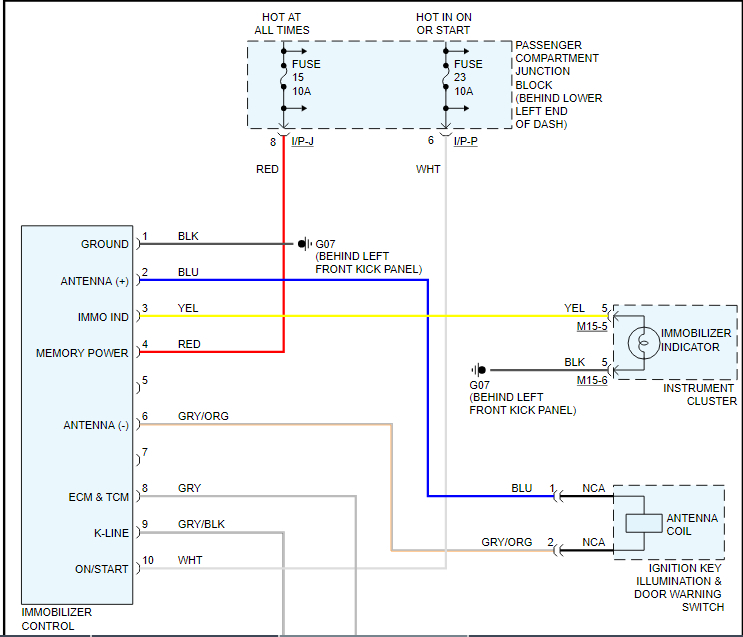Follow the M15-5 connector link
The width and height of the screenshot is (743, 637).
tap(592, 327)
